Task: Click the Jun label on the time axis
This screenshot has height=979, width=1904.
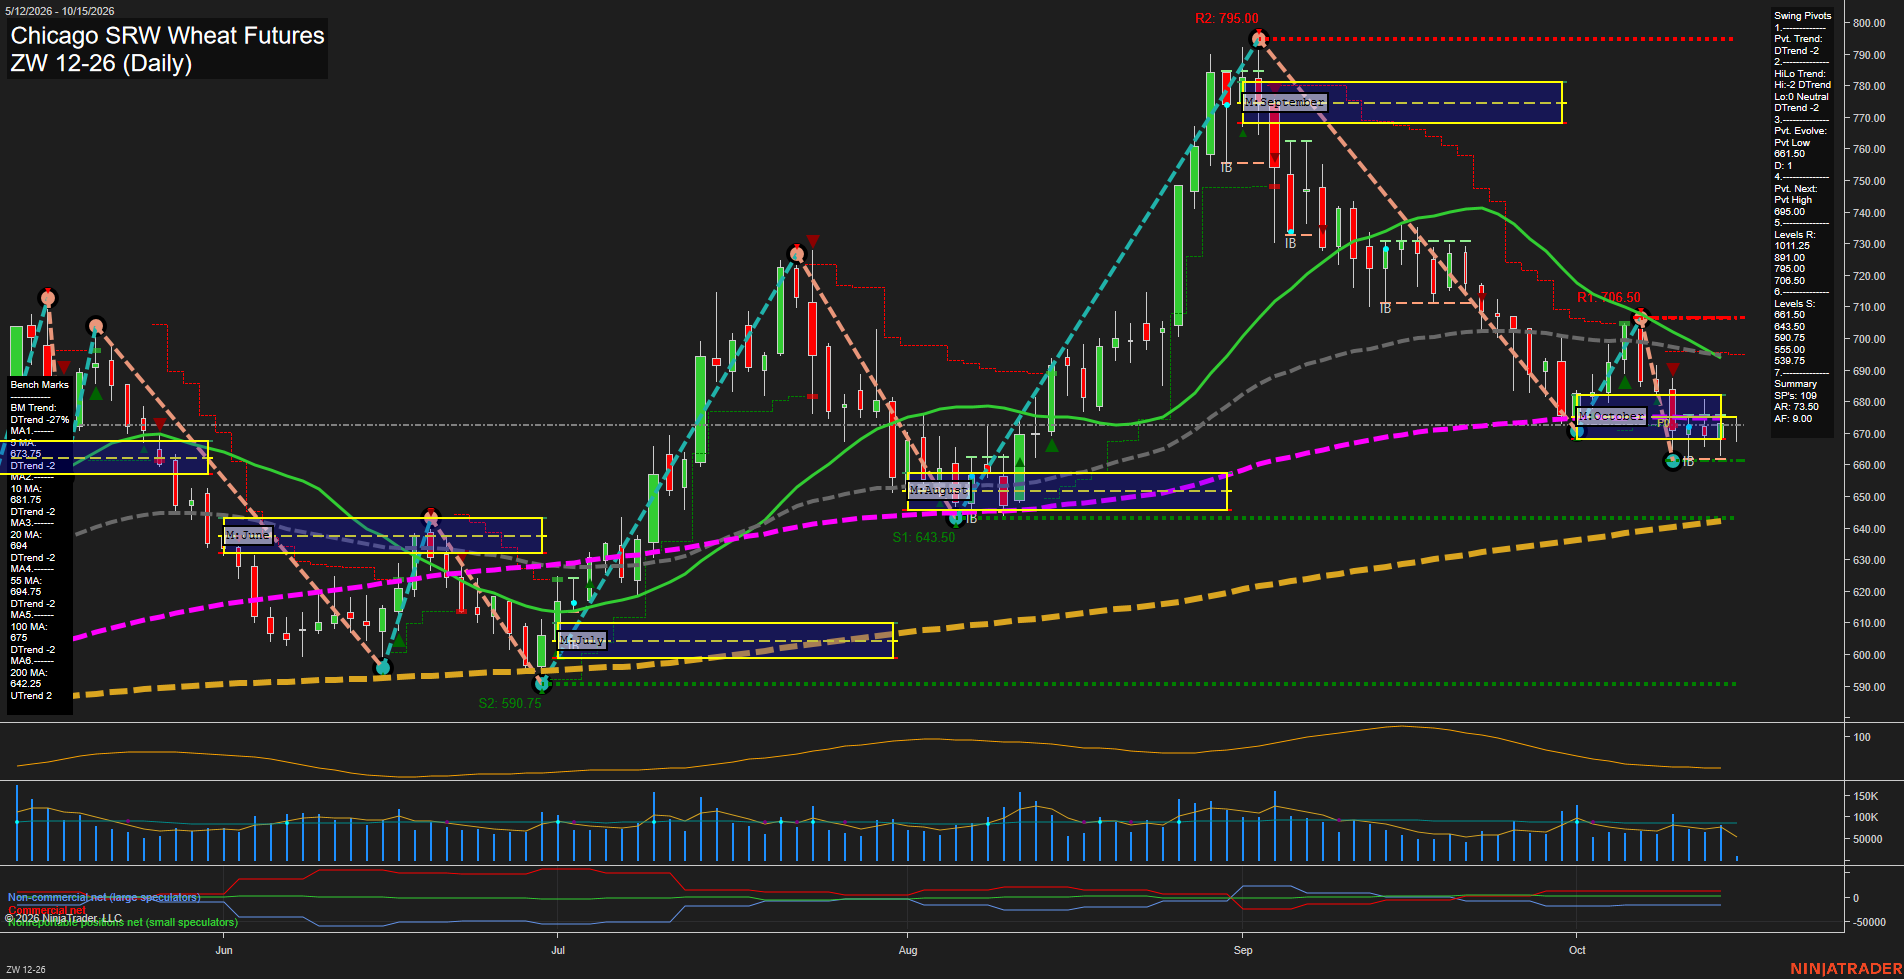Action: [x=224, y=950]
